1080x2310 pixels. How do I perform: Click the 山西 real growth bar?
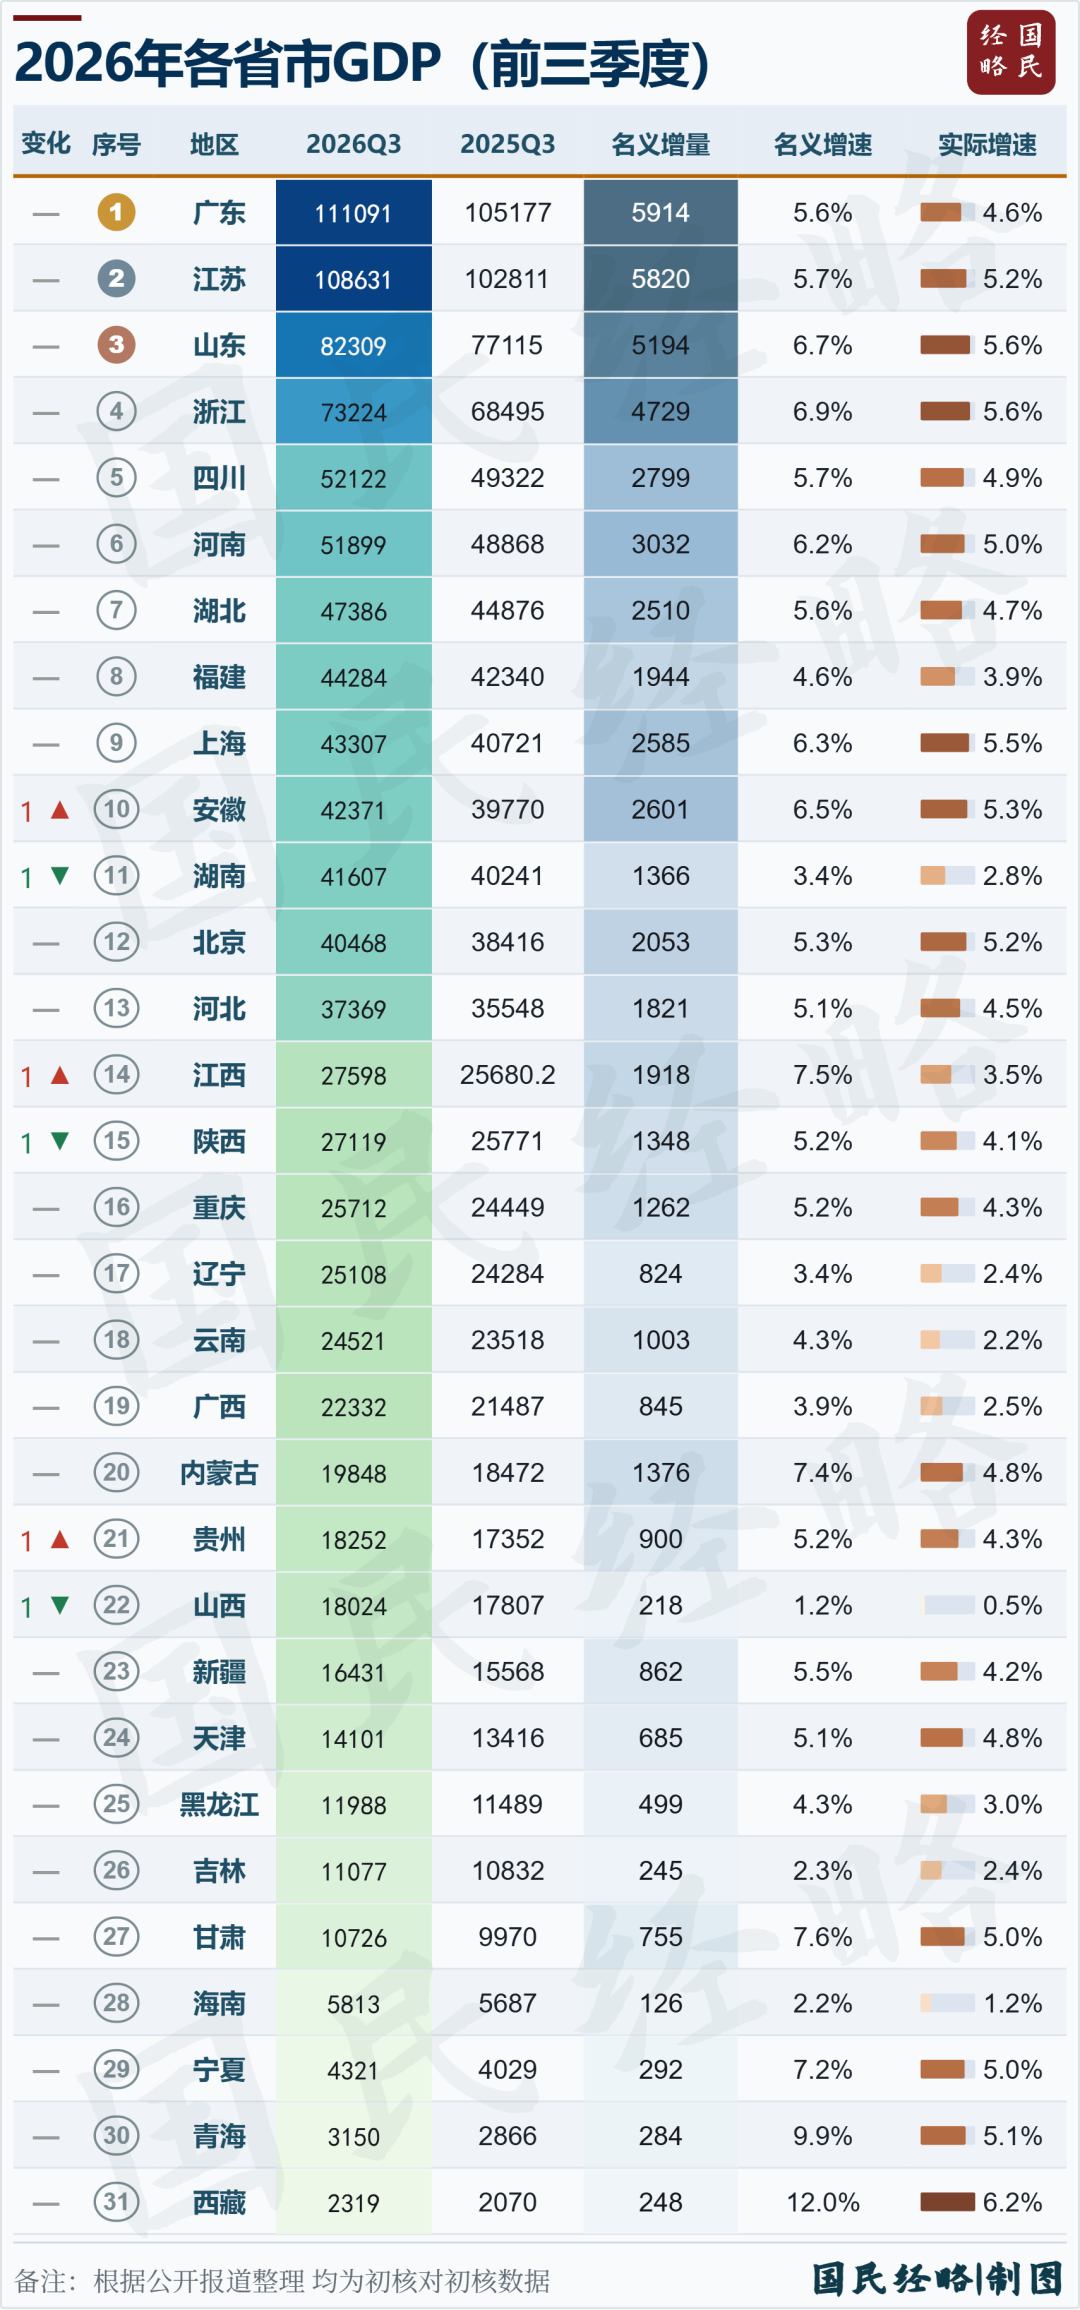coord(949,1605)
